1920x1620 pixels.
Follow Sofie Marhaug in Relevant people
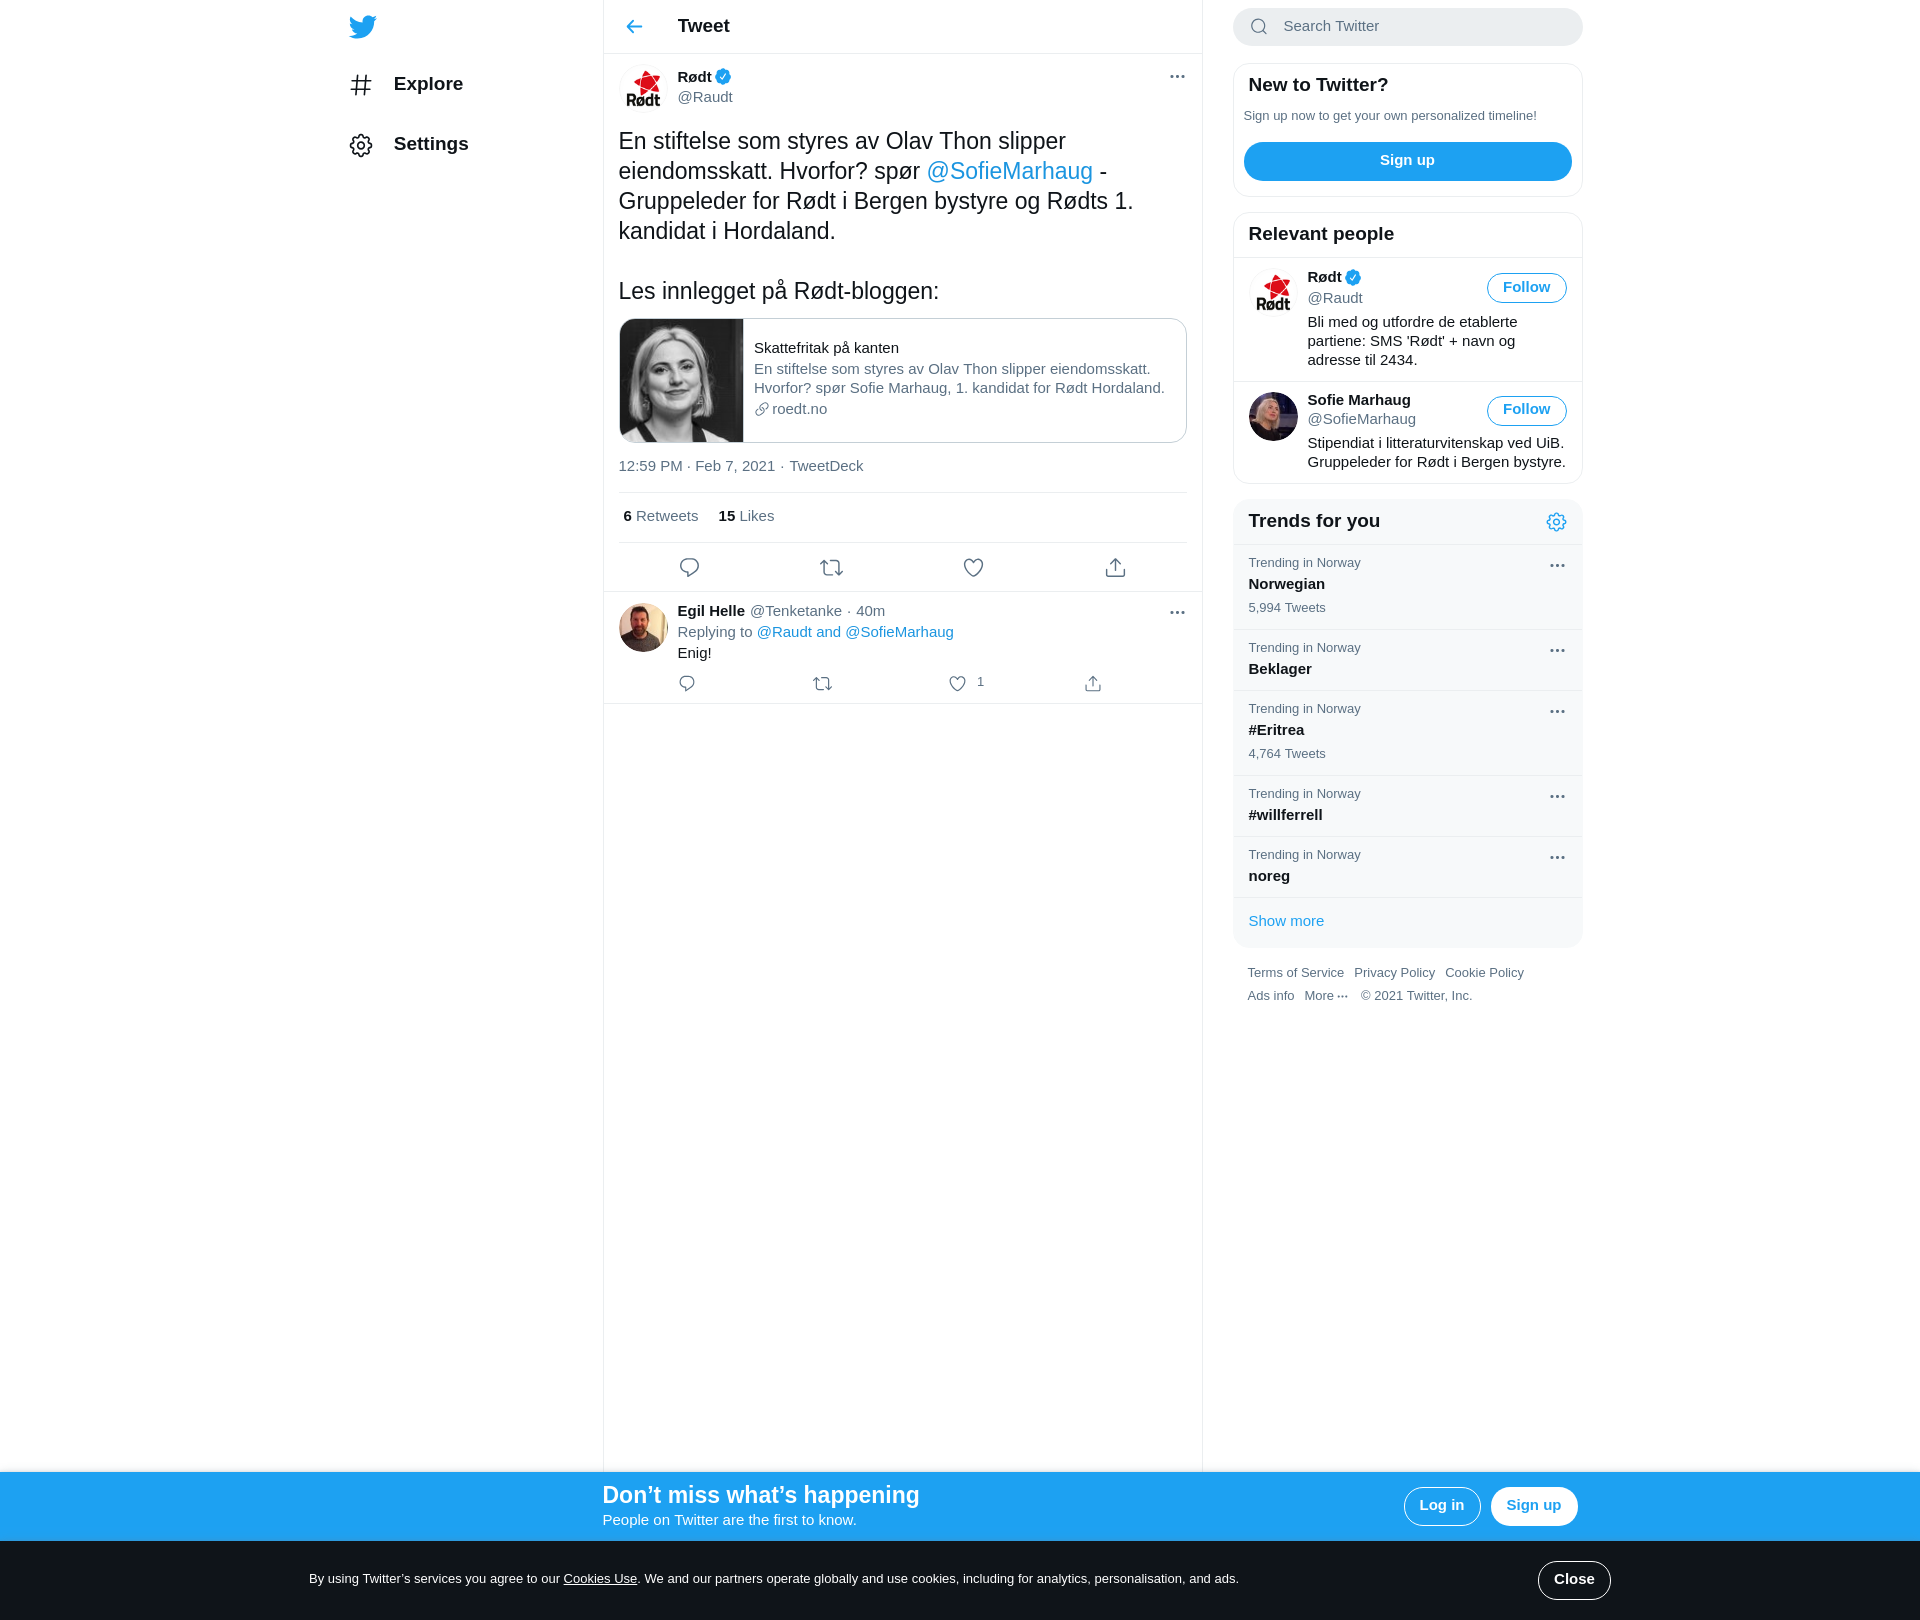pyautogui.click(x=1526, y=410)
